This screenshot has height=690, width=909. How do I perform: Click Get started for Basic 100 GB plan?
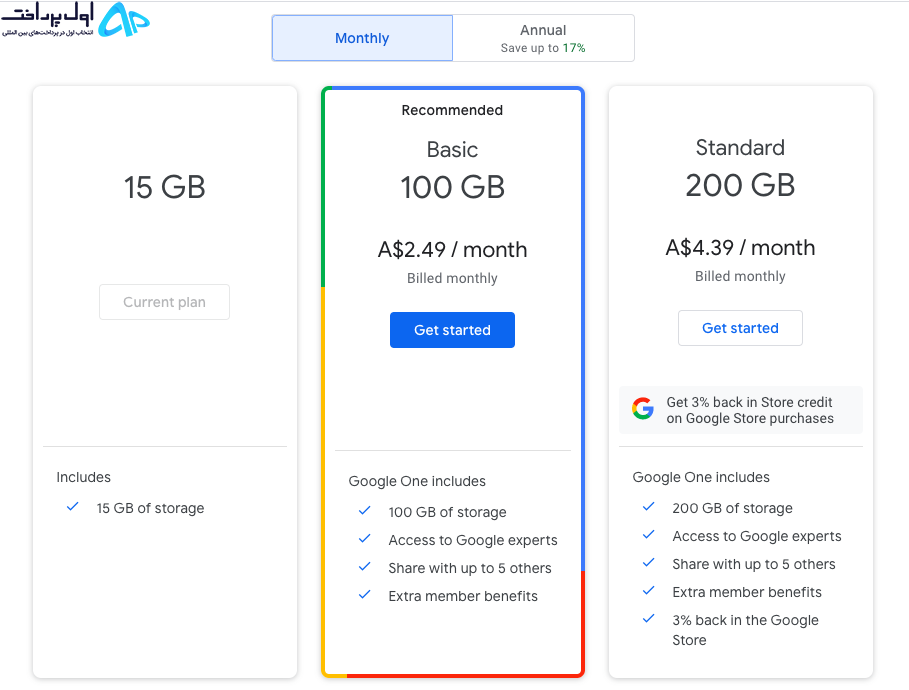(452, 330)
